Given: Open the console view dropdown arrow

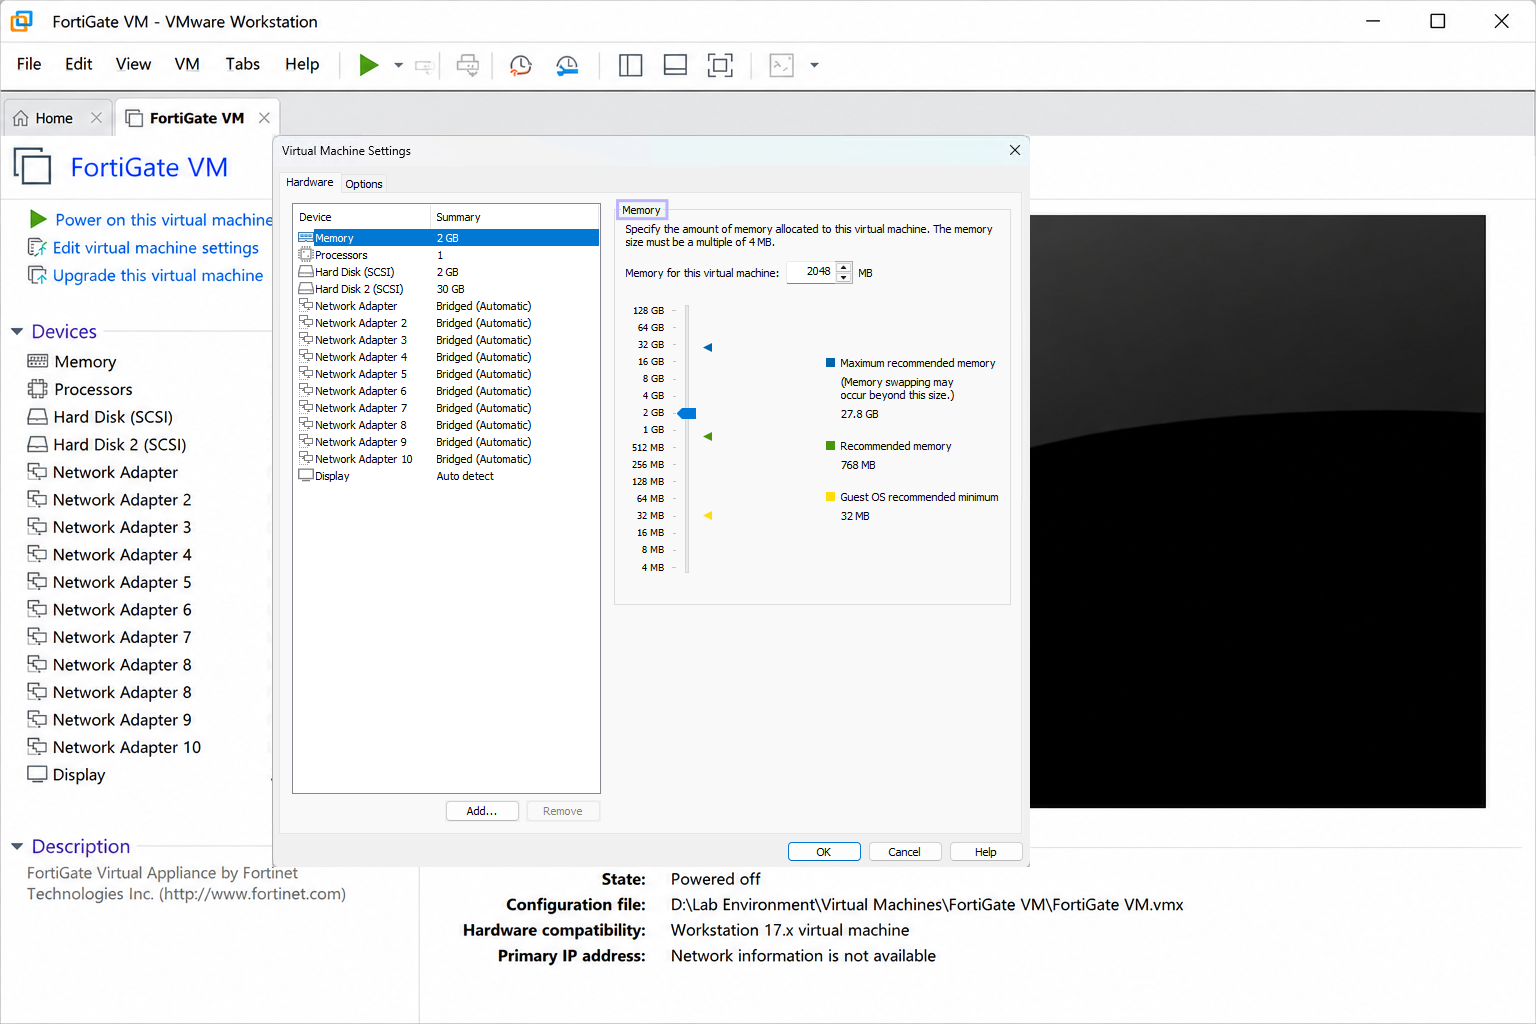Looking at the screenshot, I should [814, 66].
